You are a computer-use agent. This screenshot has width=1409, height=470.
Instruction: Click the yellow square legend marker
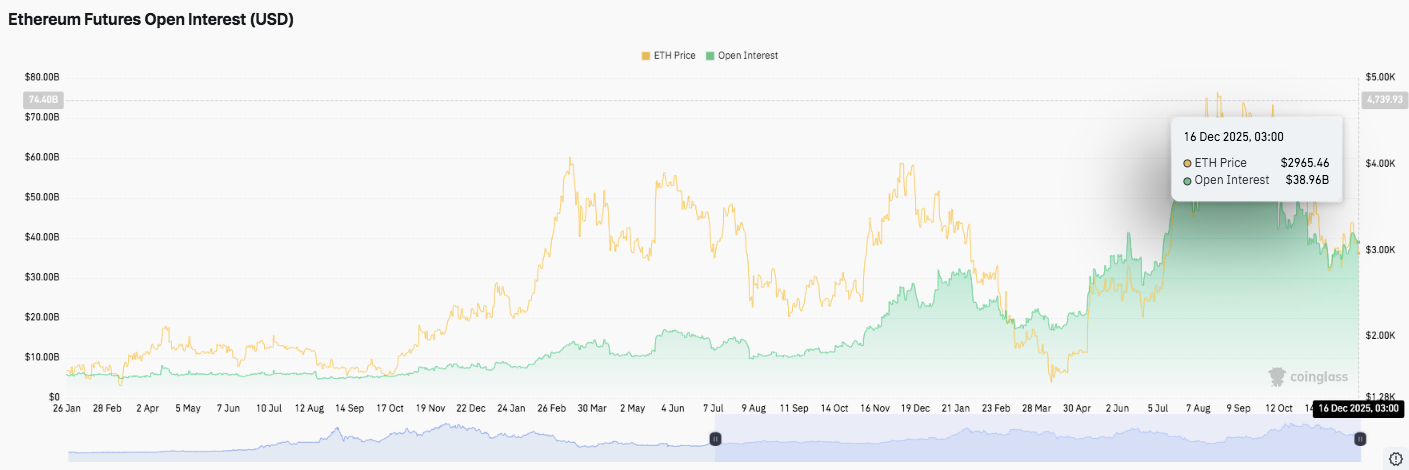coord(645,56)
